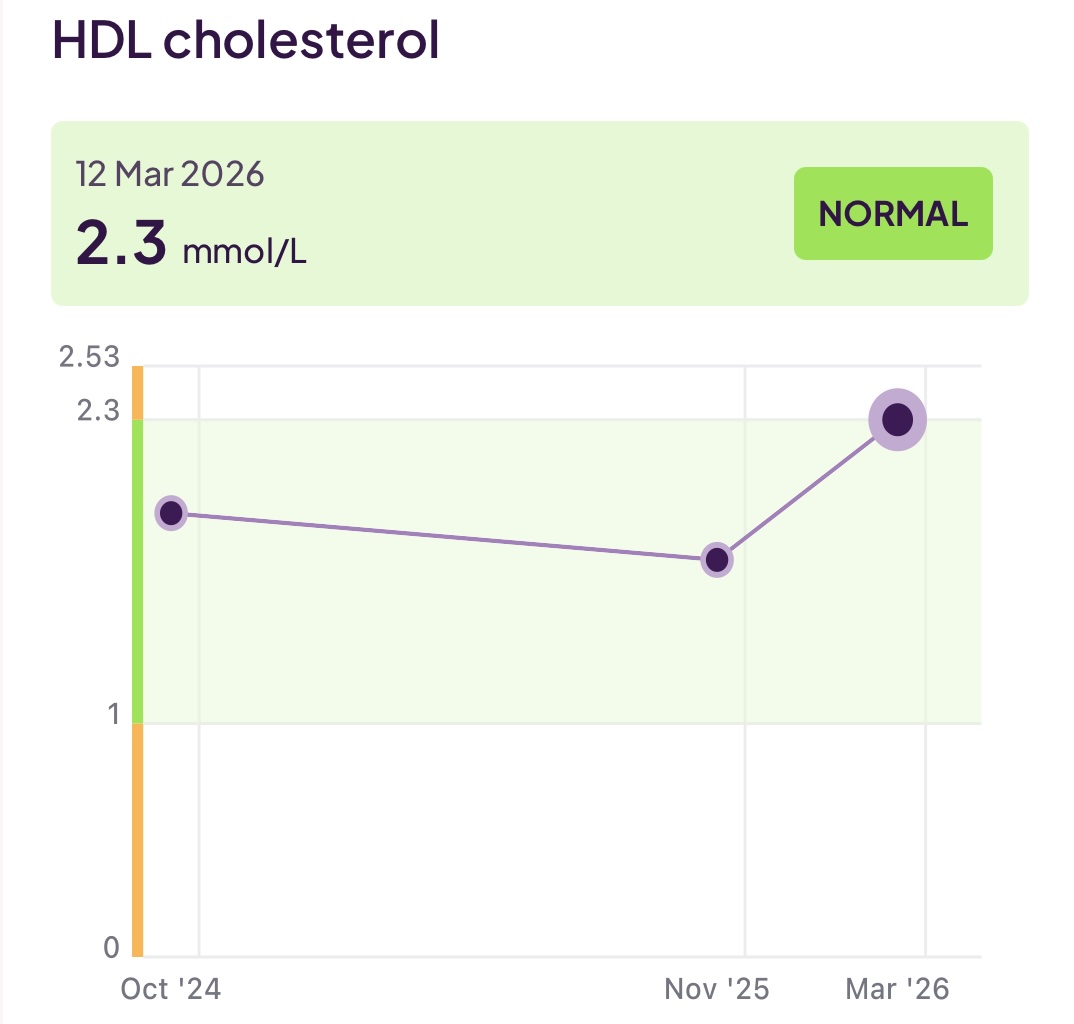This screenshot has width=1074, height=1024.
Task: Click the 1 lower threshold label
Action: [113, 716]
